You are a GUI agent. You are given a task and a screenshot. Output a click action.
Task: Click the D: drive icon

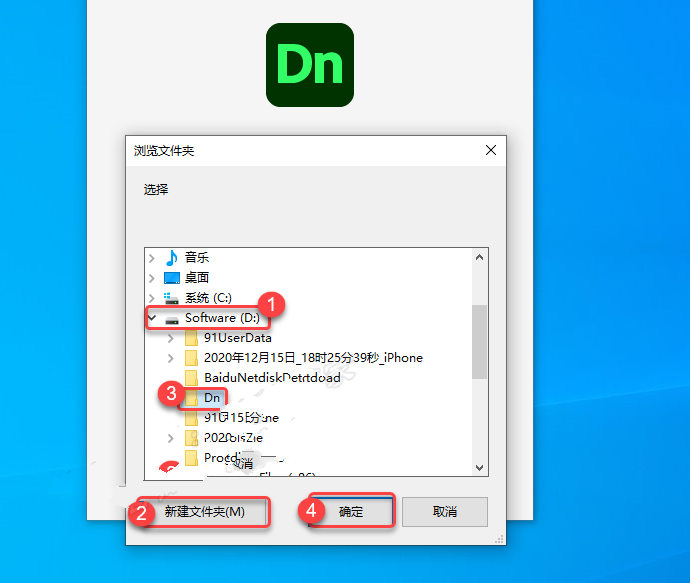[x=172, y=319]
